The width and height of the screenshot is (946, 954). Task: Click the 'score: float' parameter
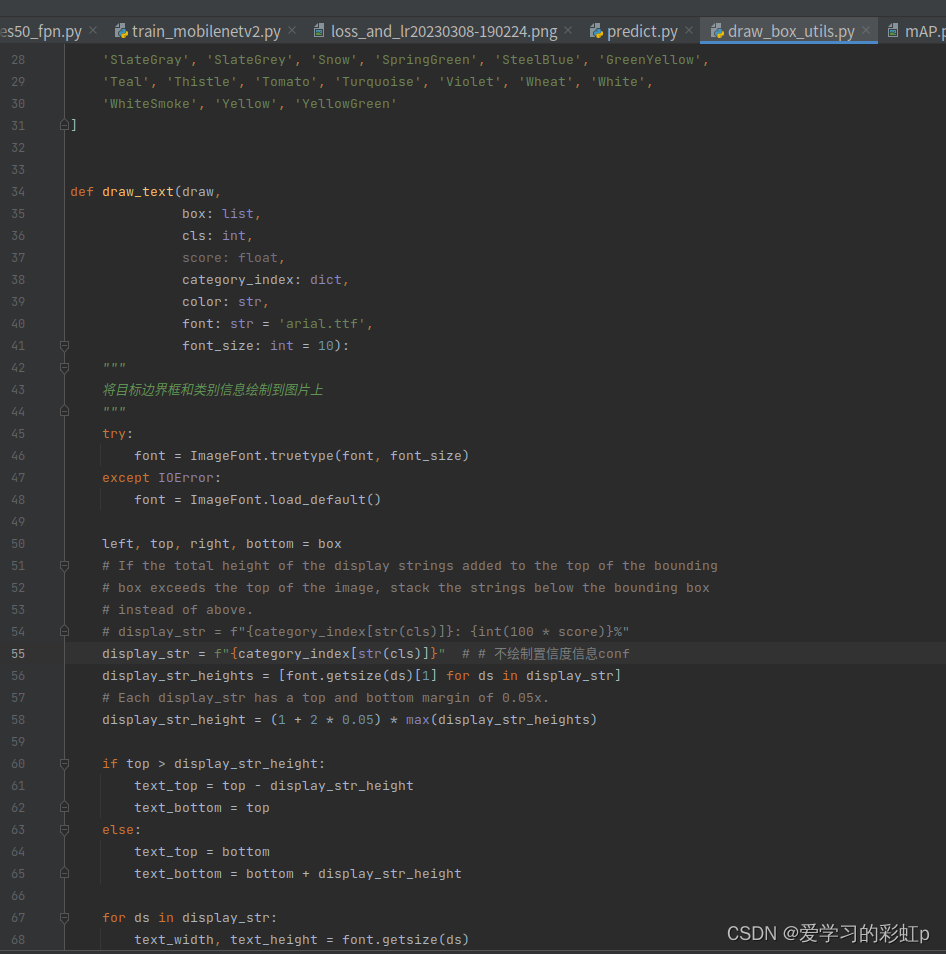coord(230,257)
